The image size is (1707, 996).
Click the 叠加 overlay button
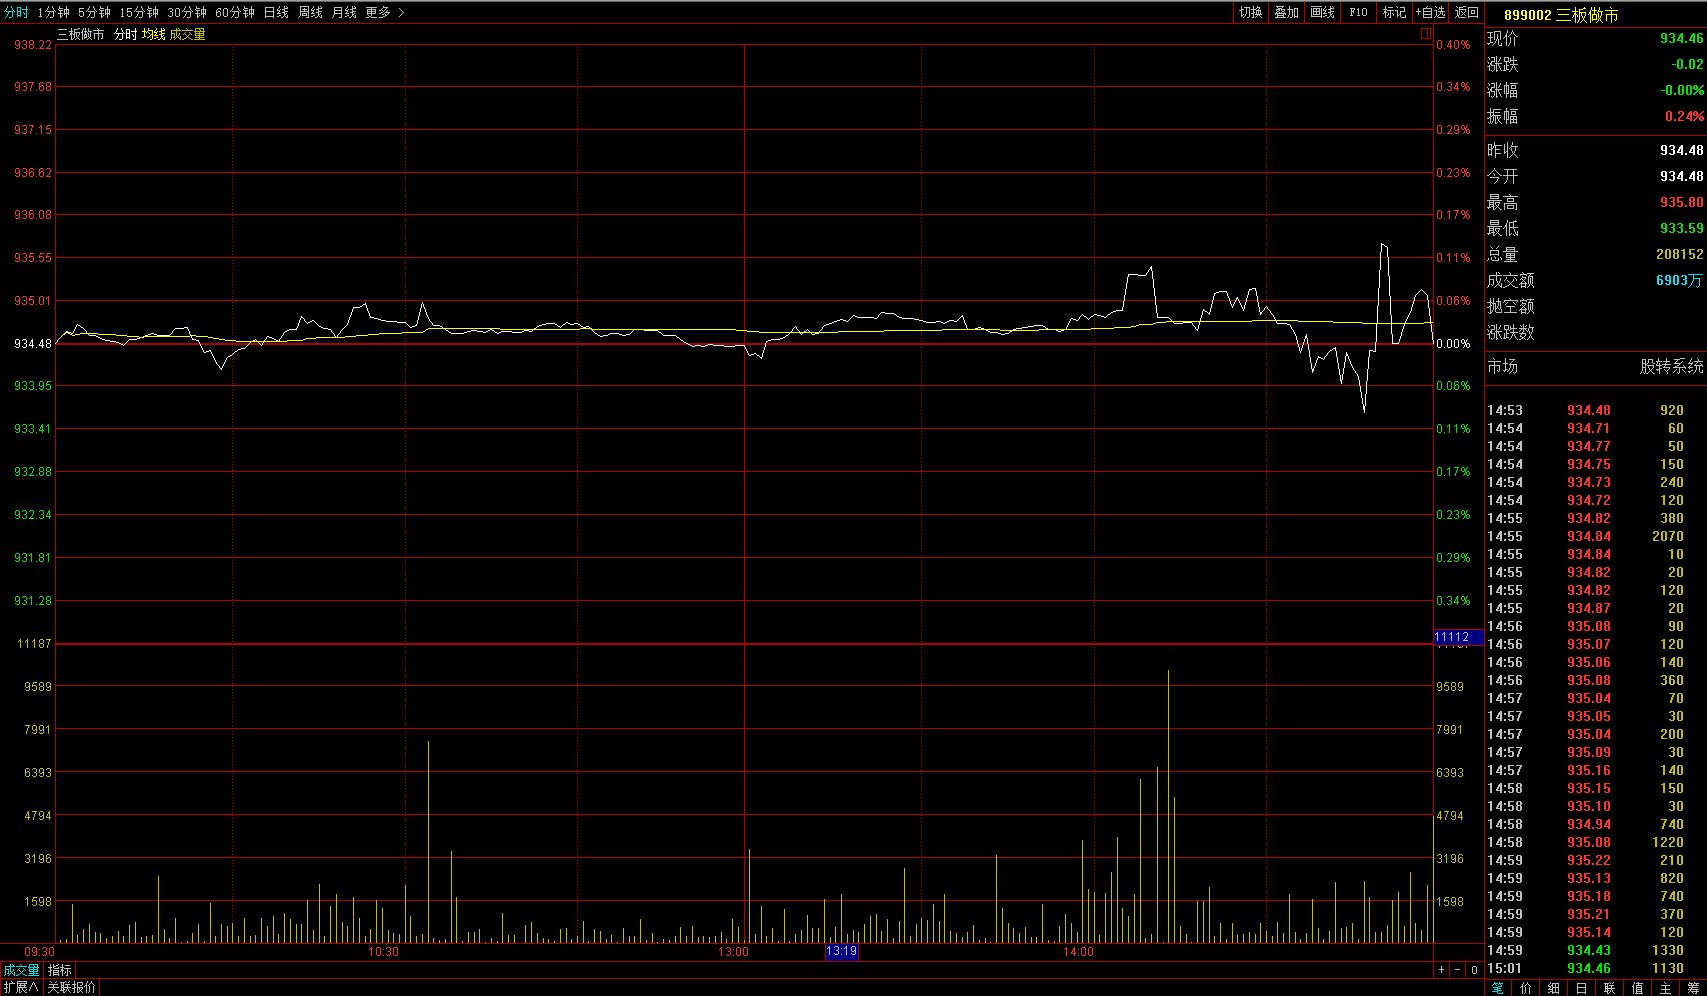1286,12
